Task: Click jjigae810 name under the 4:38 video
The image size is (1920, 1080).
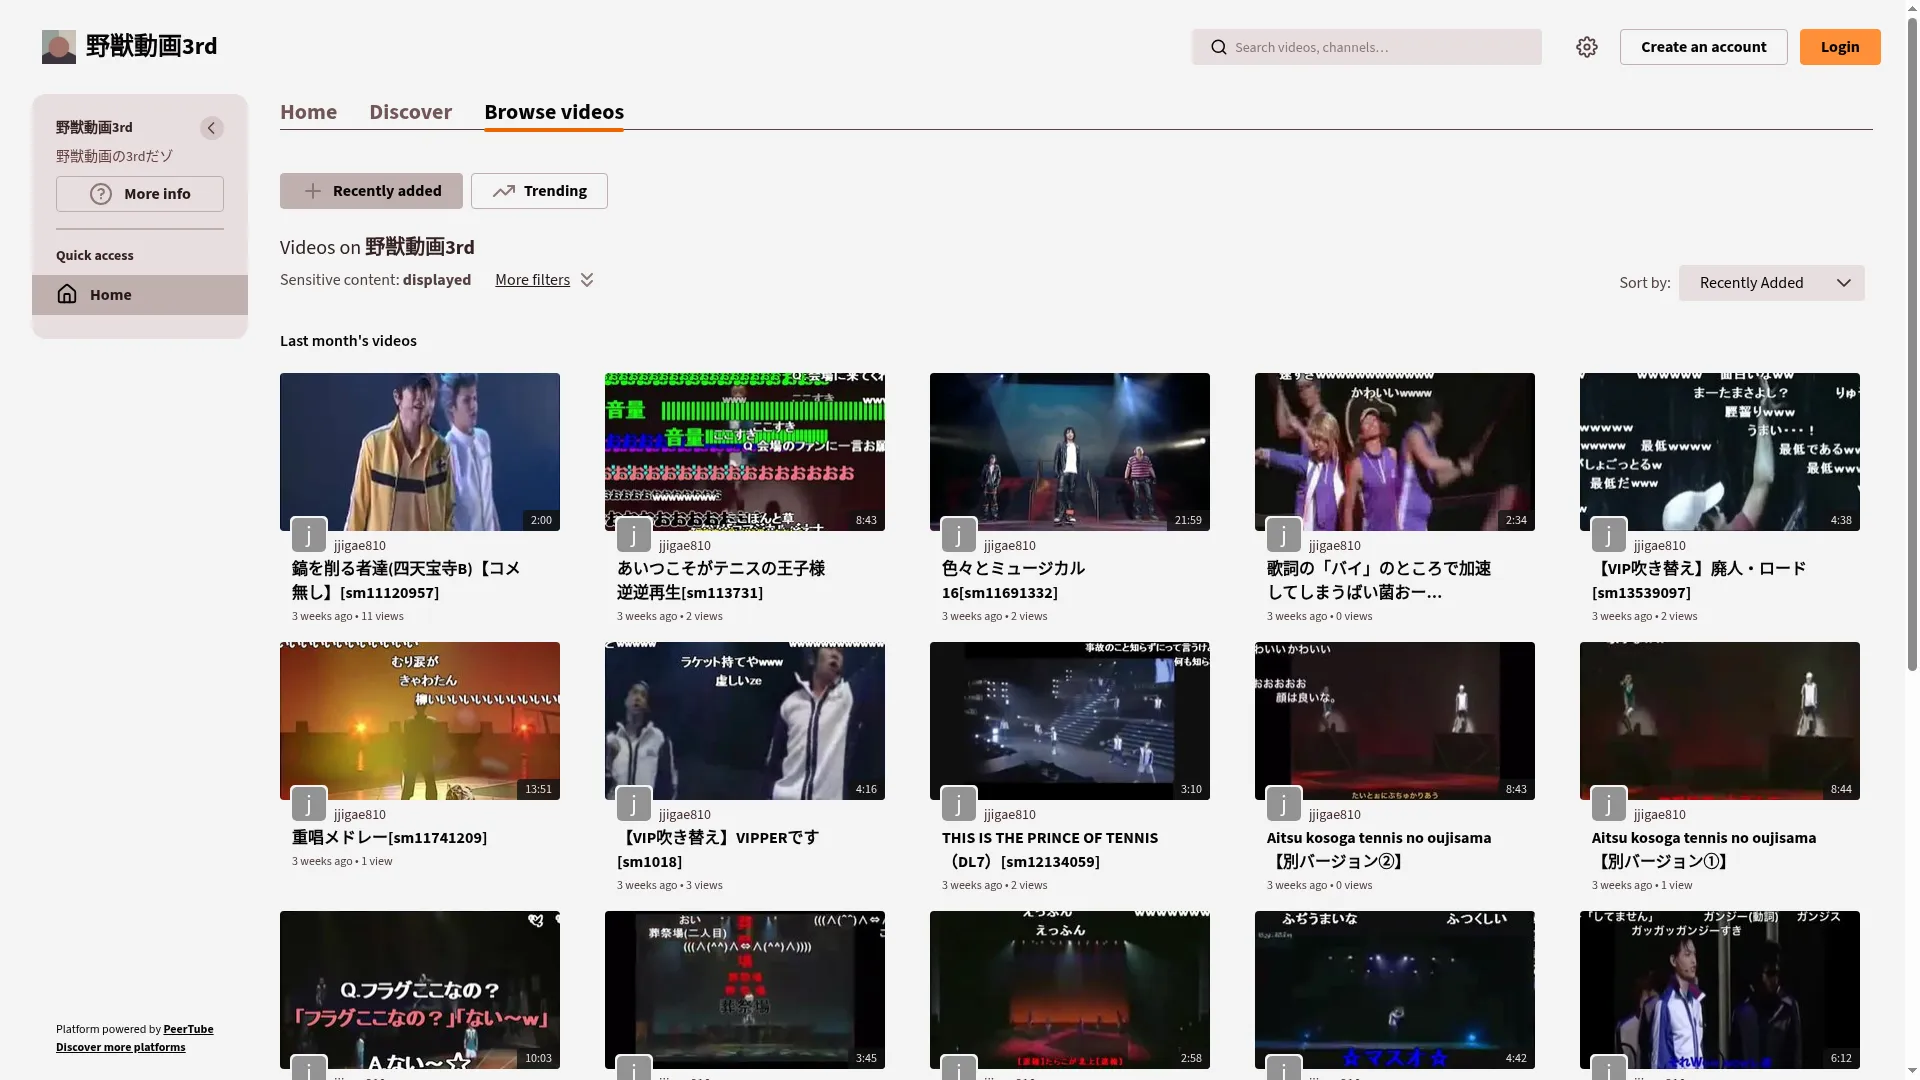Action: [x=1660, y=545]
